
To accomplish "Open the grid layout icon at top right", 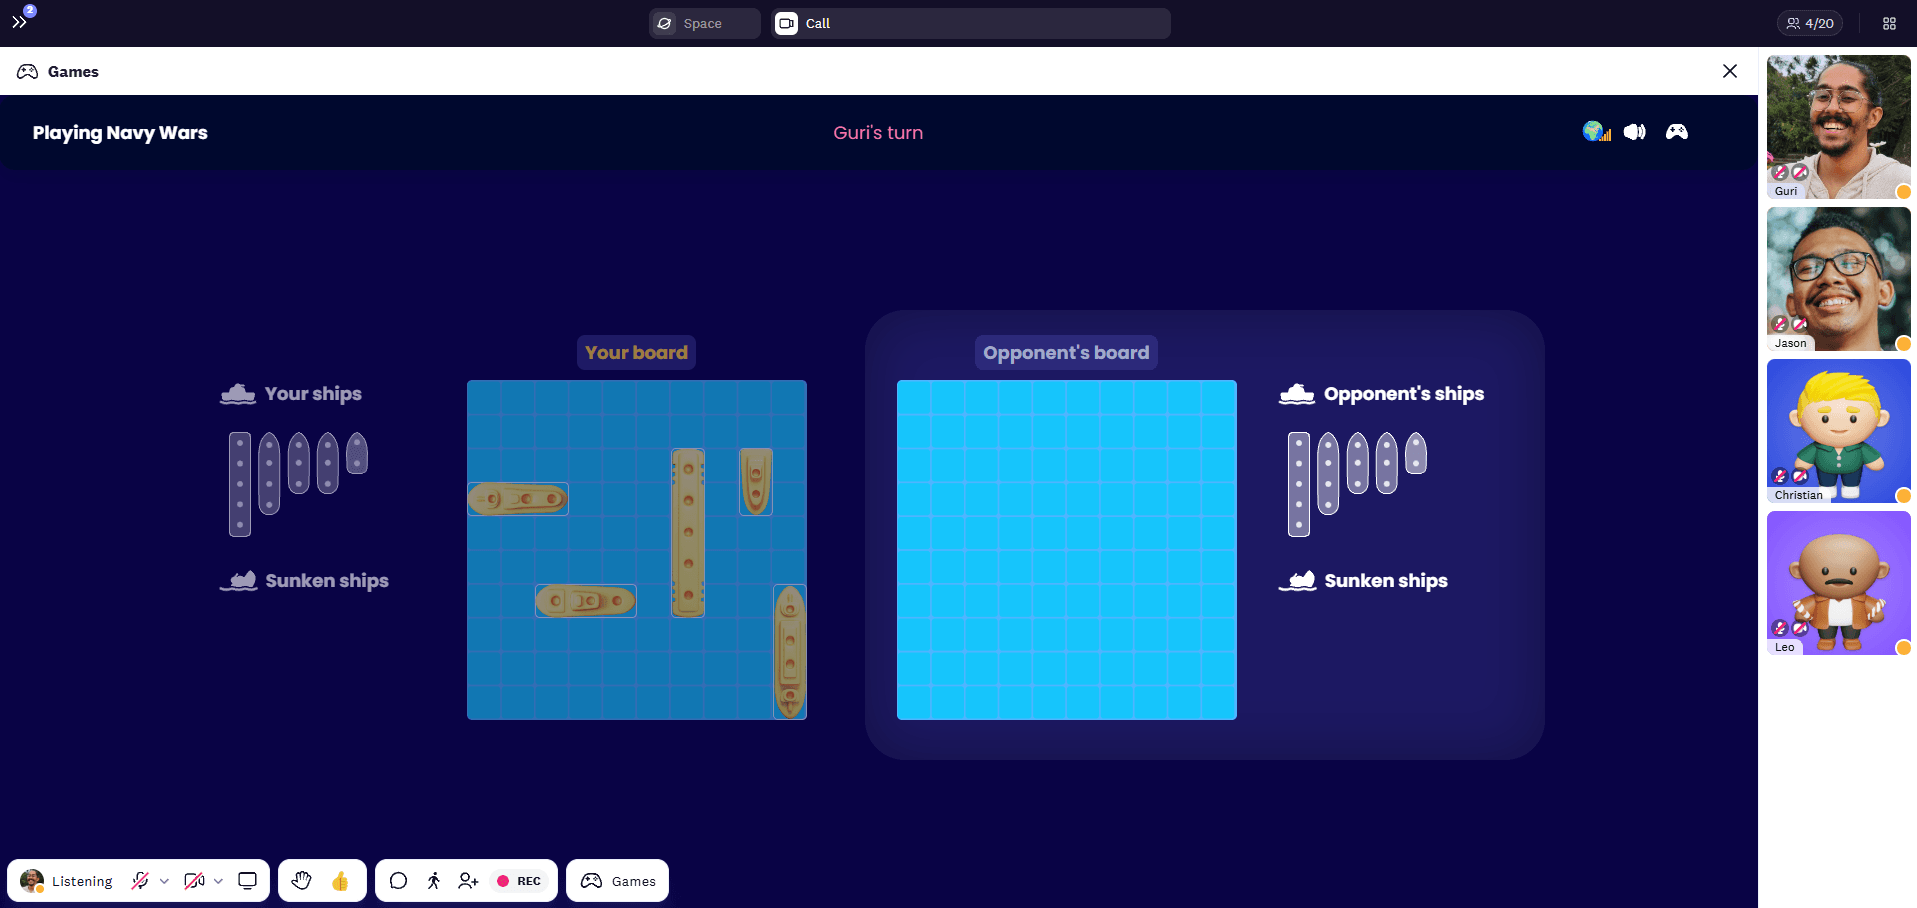I will (1889, 23).
